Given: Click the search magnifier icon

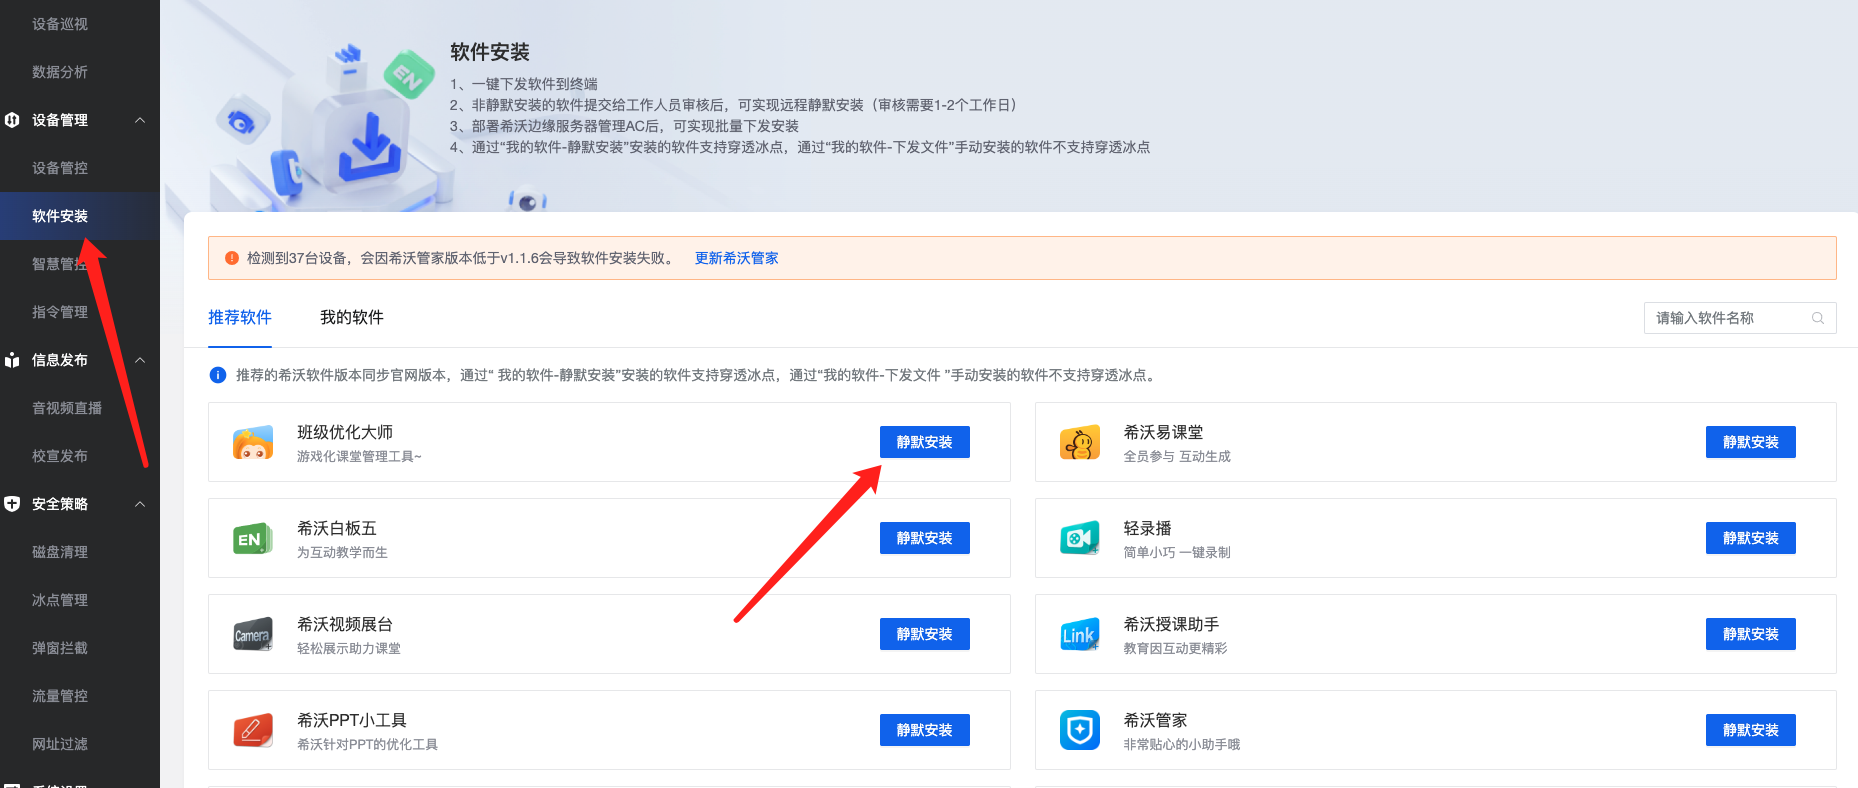Looking at the screenshot, I should tap(1818, 318).
